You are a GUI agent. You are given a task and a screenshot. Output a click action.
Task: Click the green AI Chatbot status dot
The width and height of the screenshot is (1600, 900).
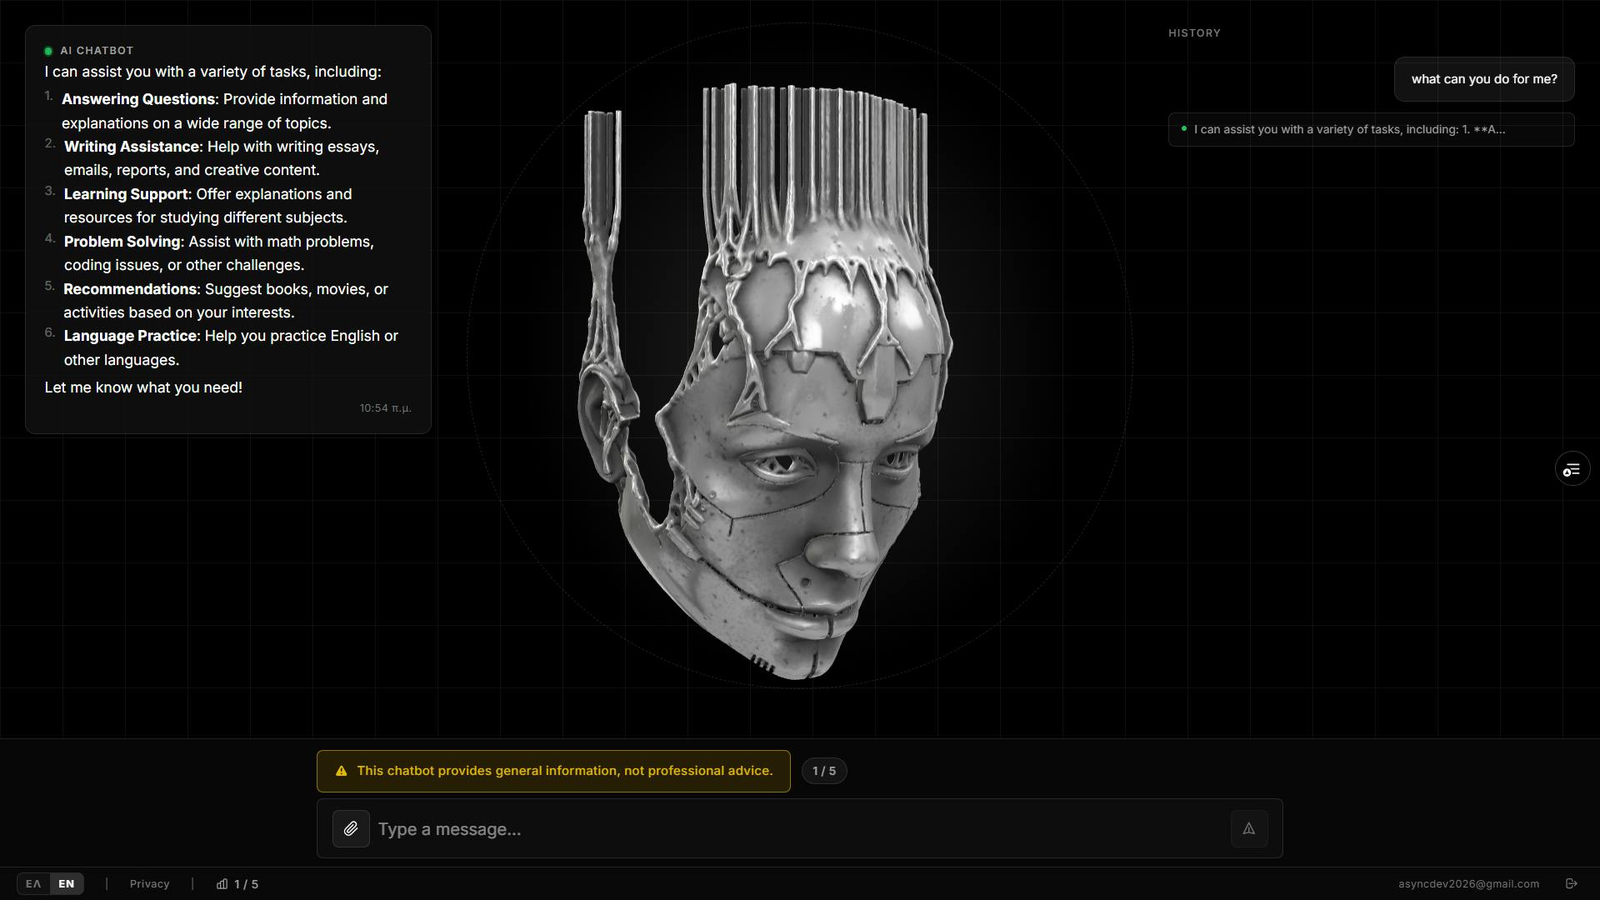click(x=48, y=51)
